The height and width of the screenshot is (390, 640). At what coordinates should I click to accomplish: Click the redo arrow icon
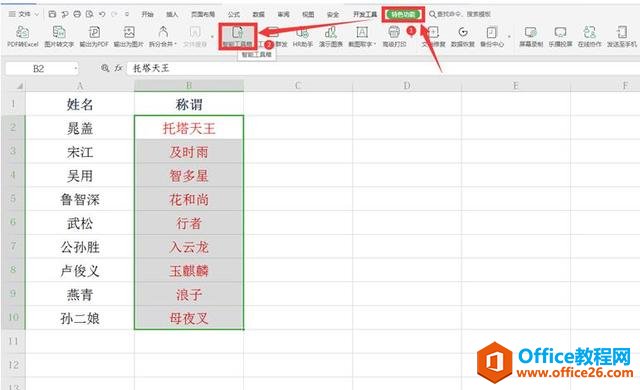(x=114, y=14)
